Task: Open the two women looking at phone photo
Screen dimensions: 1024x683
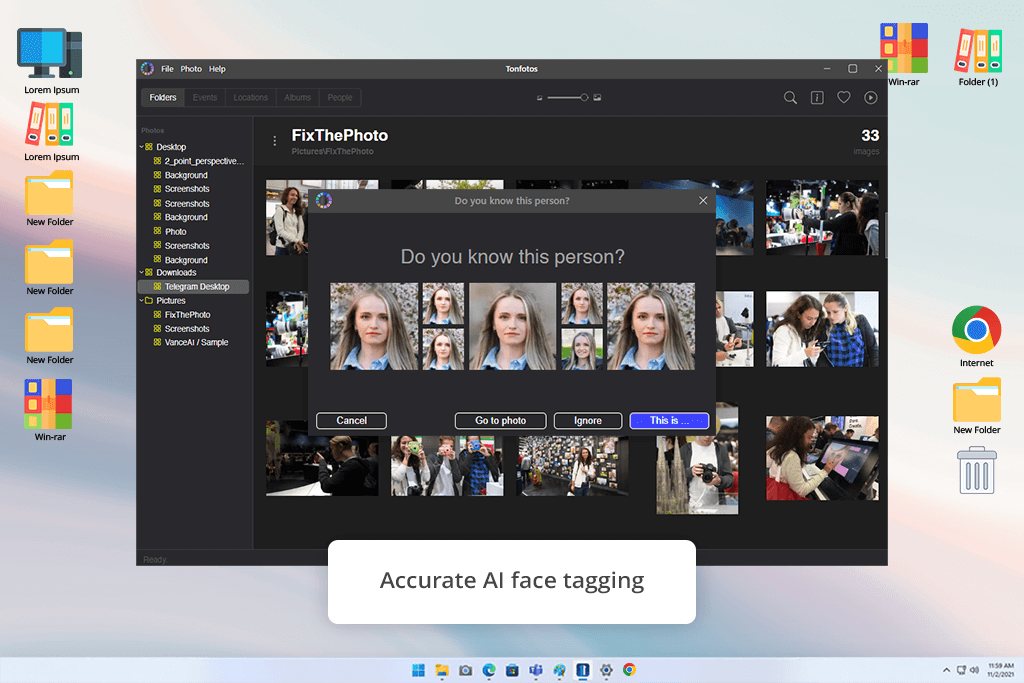Action: (x=822, y=329)
